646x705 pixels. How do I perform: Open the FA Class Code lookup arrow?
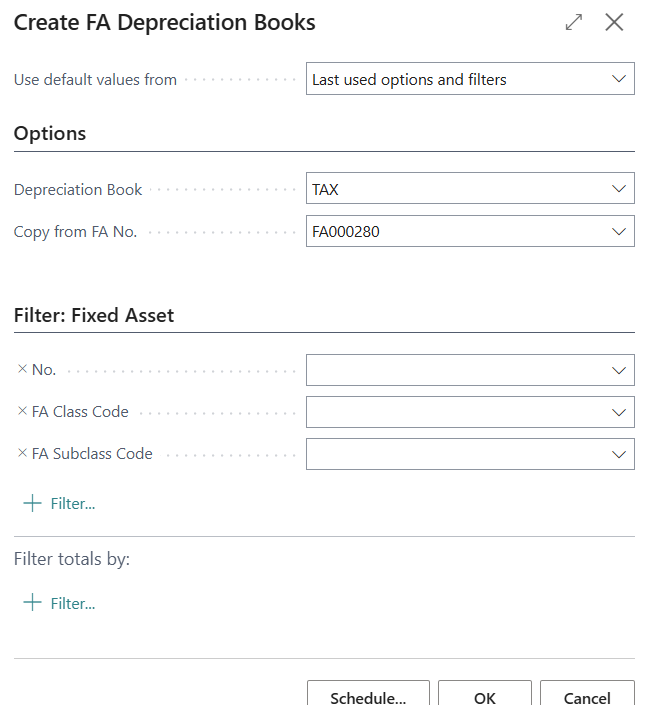619,412
